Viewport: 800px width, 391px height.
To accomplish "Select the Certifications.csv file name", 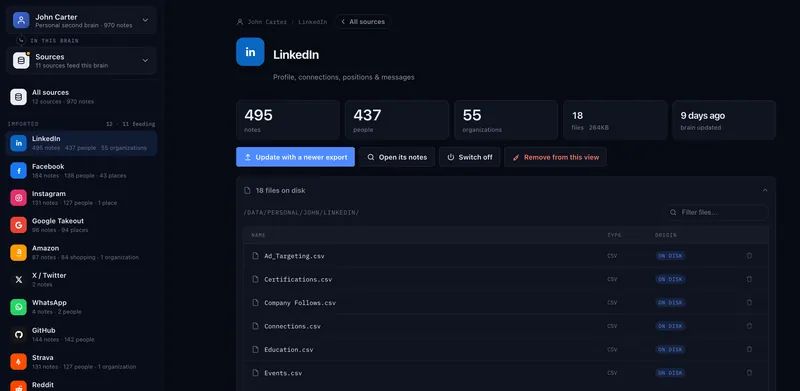I will tap(298, 279).
